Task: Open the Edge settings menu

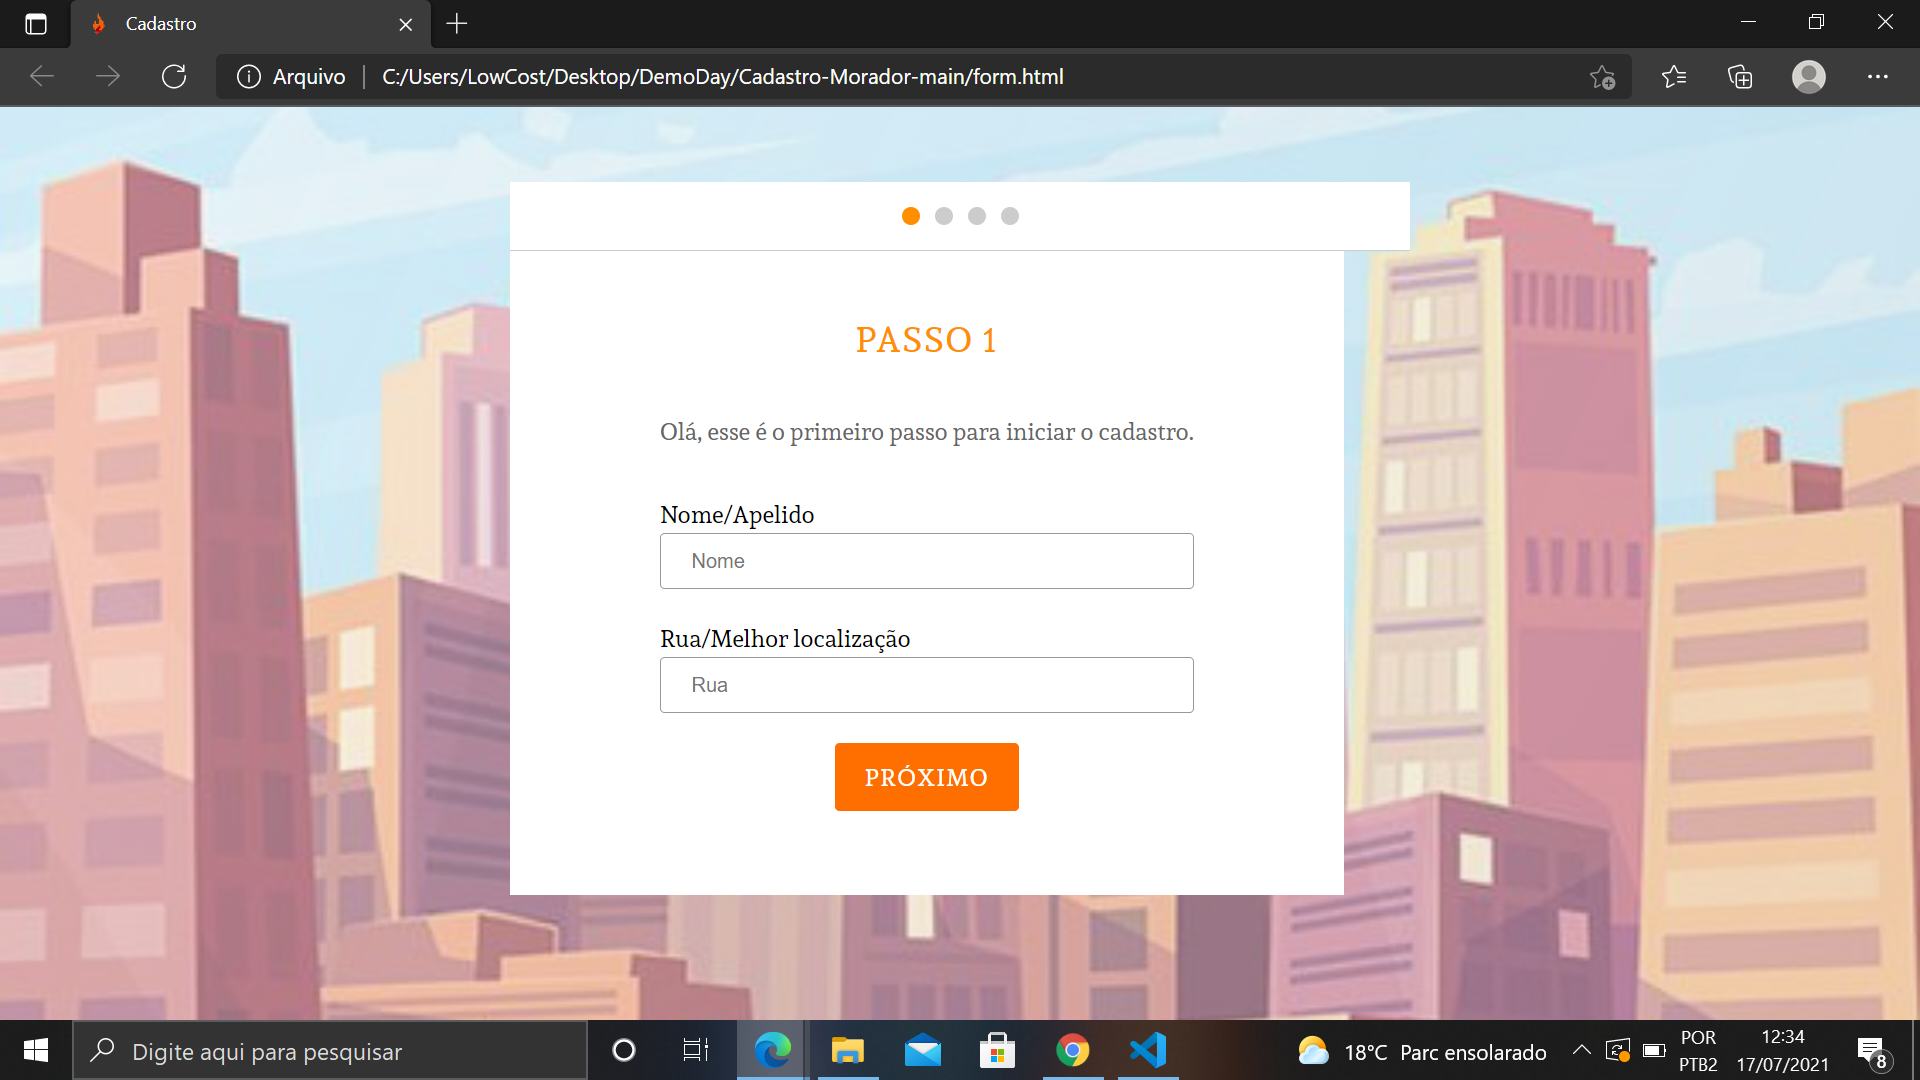Action: tap(1878, 77)
